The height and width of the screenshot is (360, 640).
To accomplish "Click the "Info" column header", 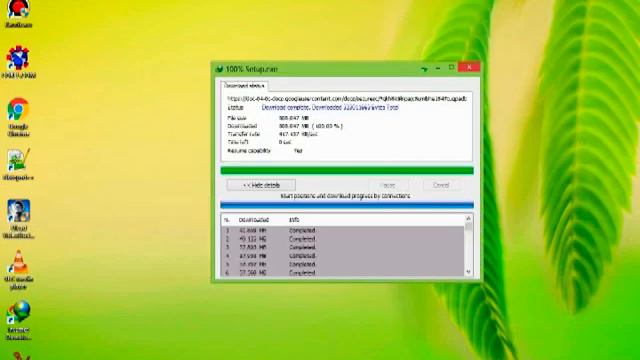I will point(294,220).
